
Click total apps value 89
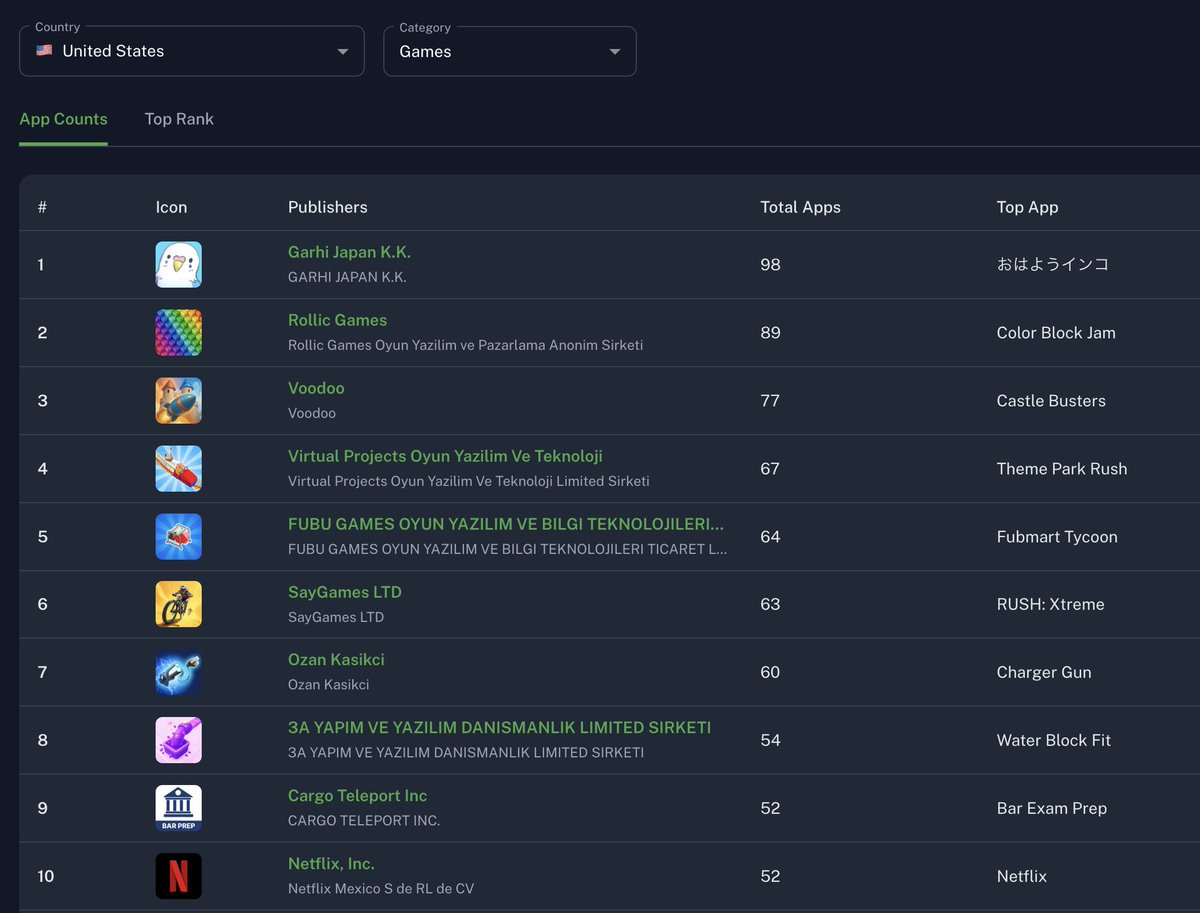(770, 333)
